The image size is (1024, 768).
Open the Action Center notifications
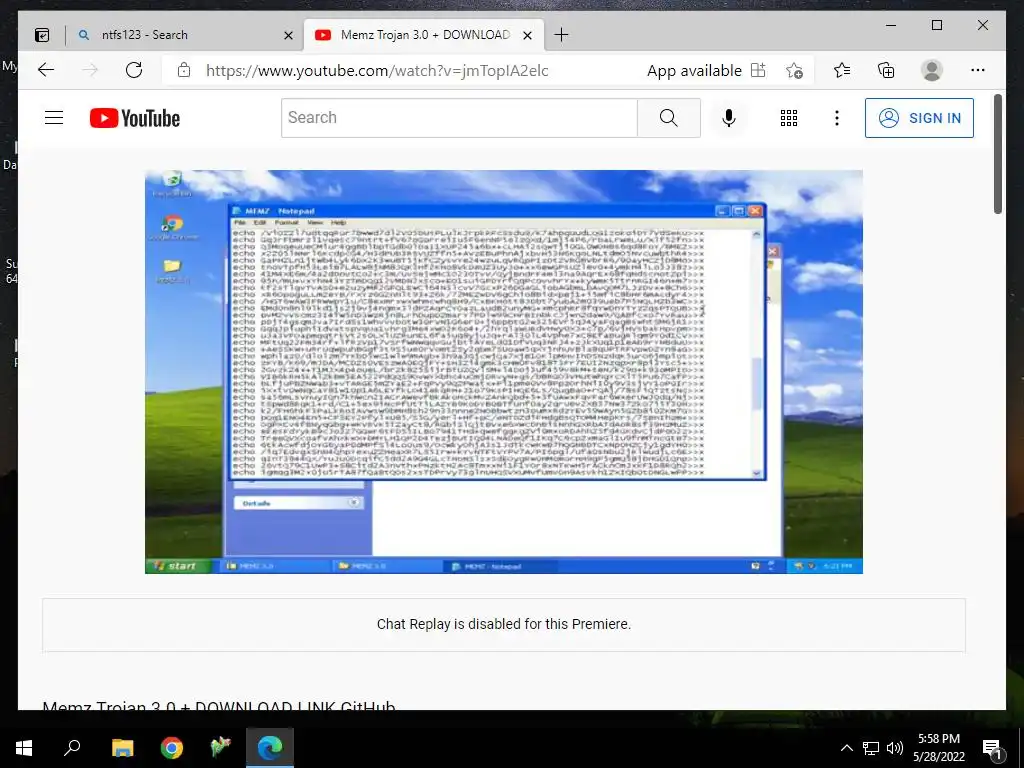tap(993, 748)
